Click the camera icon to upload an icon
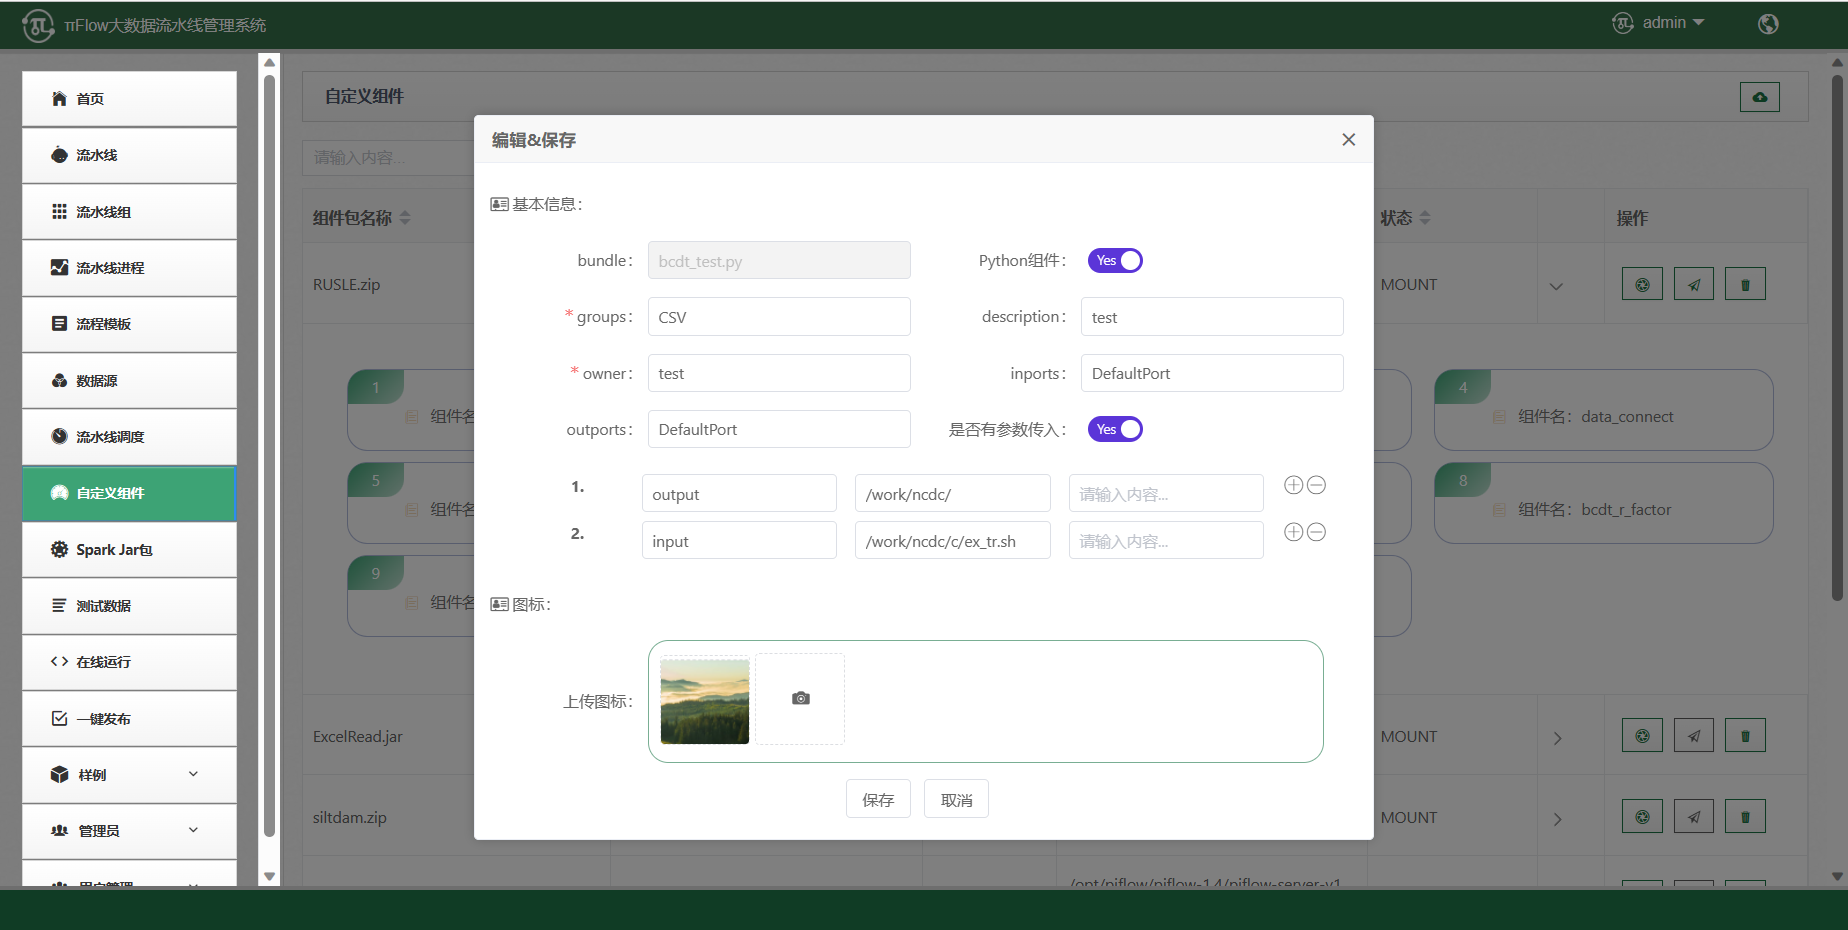This screenshot has height=930, width=1848. click(x=800, y=698)
